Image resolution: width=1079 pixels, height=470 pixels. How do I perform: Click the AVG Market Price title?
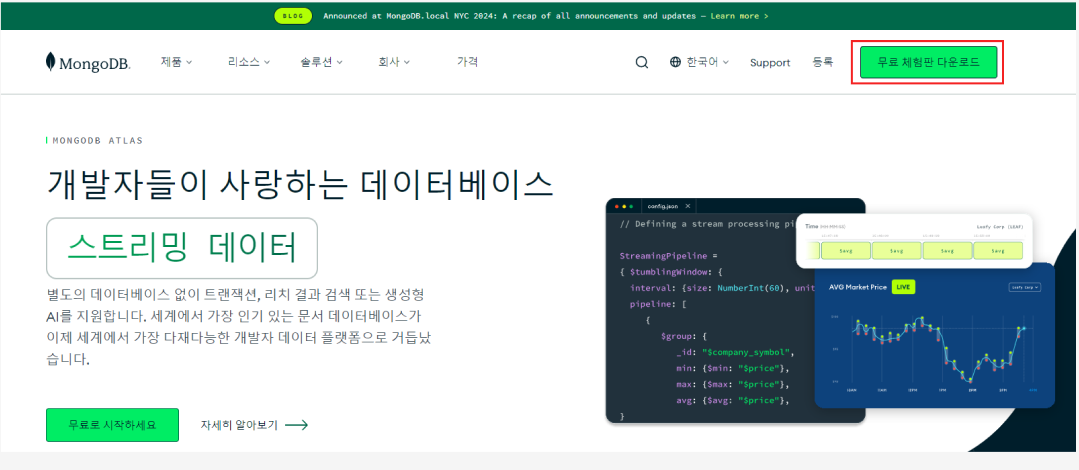857,287
